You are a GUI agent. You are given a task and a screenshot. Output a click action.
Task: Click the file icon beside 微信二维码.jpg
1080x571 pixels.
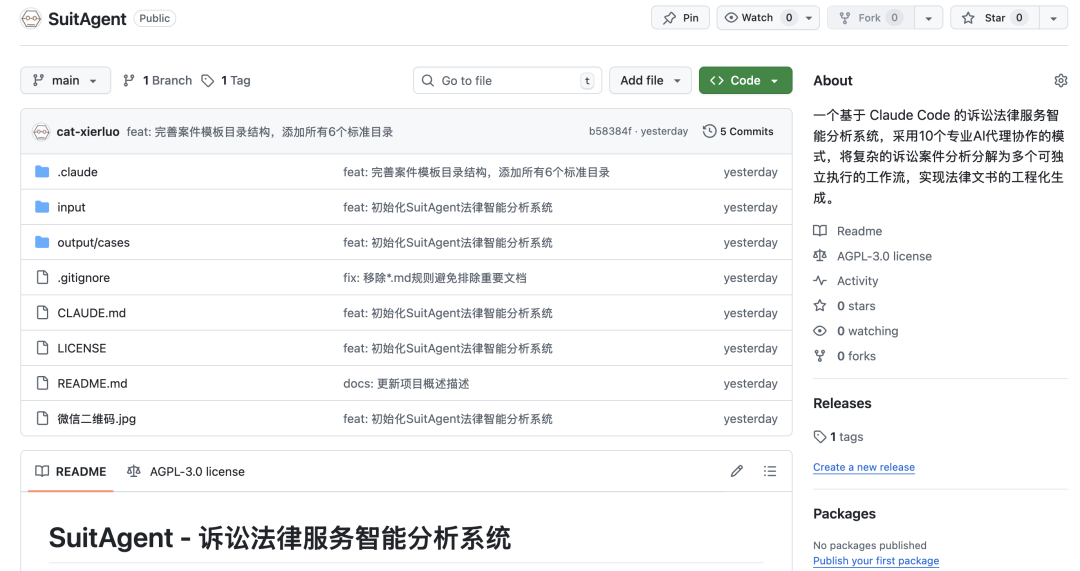click(42, 418)
